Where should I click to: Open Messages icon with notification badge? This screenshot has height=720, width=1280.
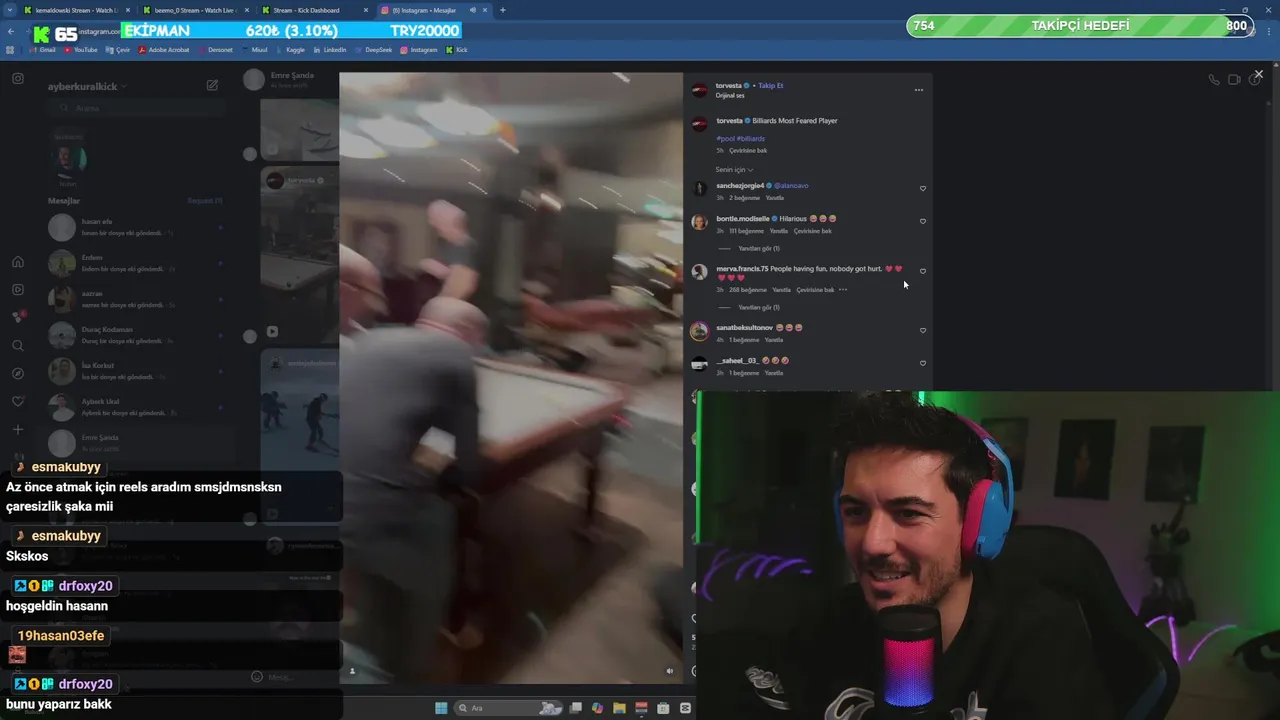[x=18, y=317]
